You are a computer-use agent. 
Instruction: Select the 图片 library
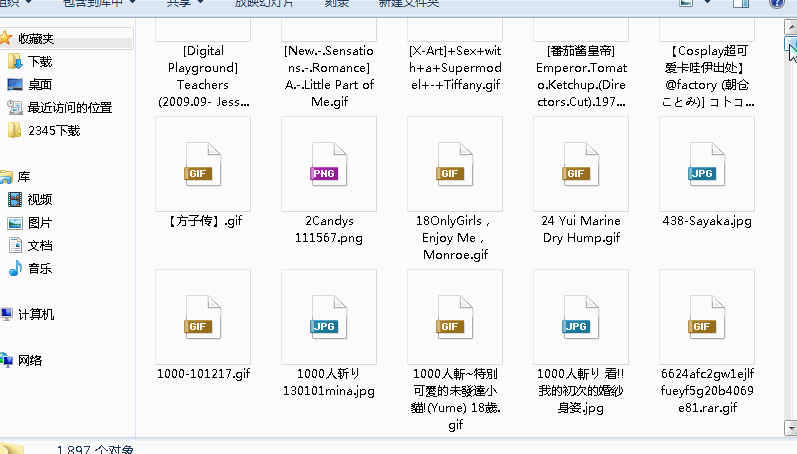tap(40, 222)
